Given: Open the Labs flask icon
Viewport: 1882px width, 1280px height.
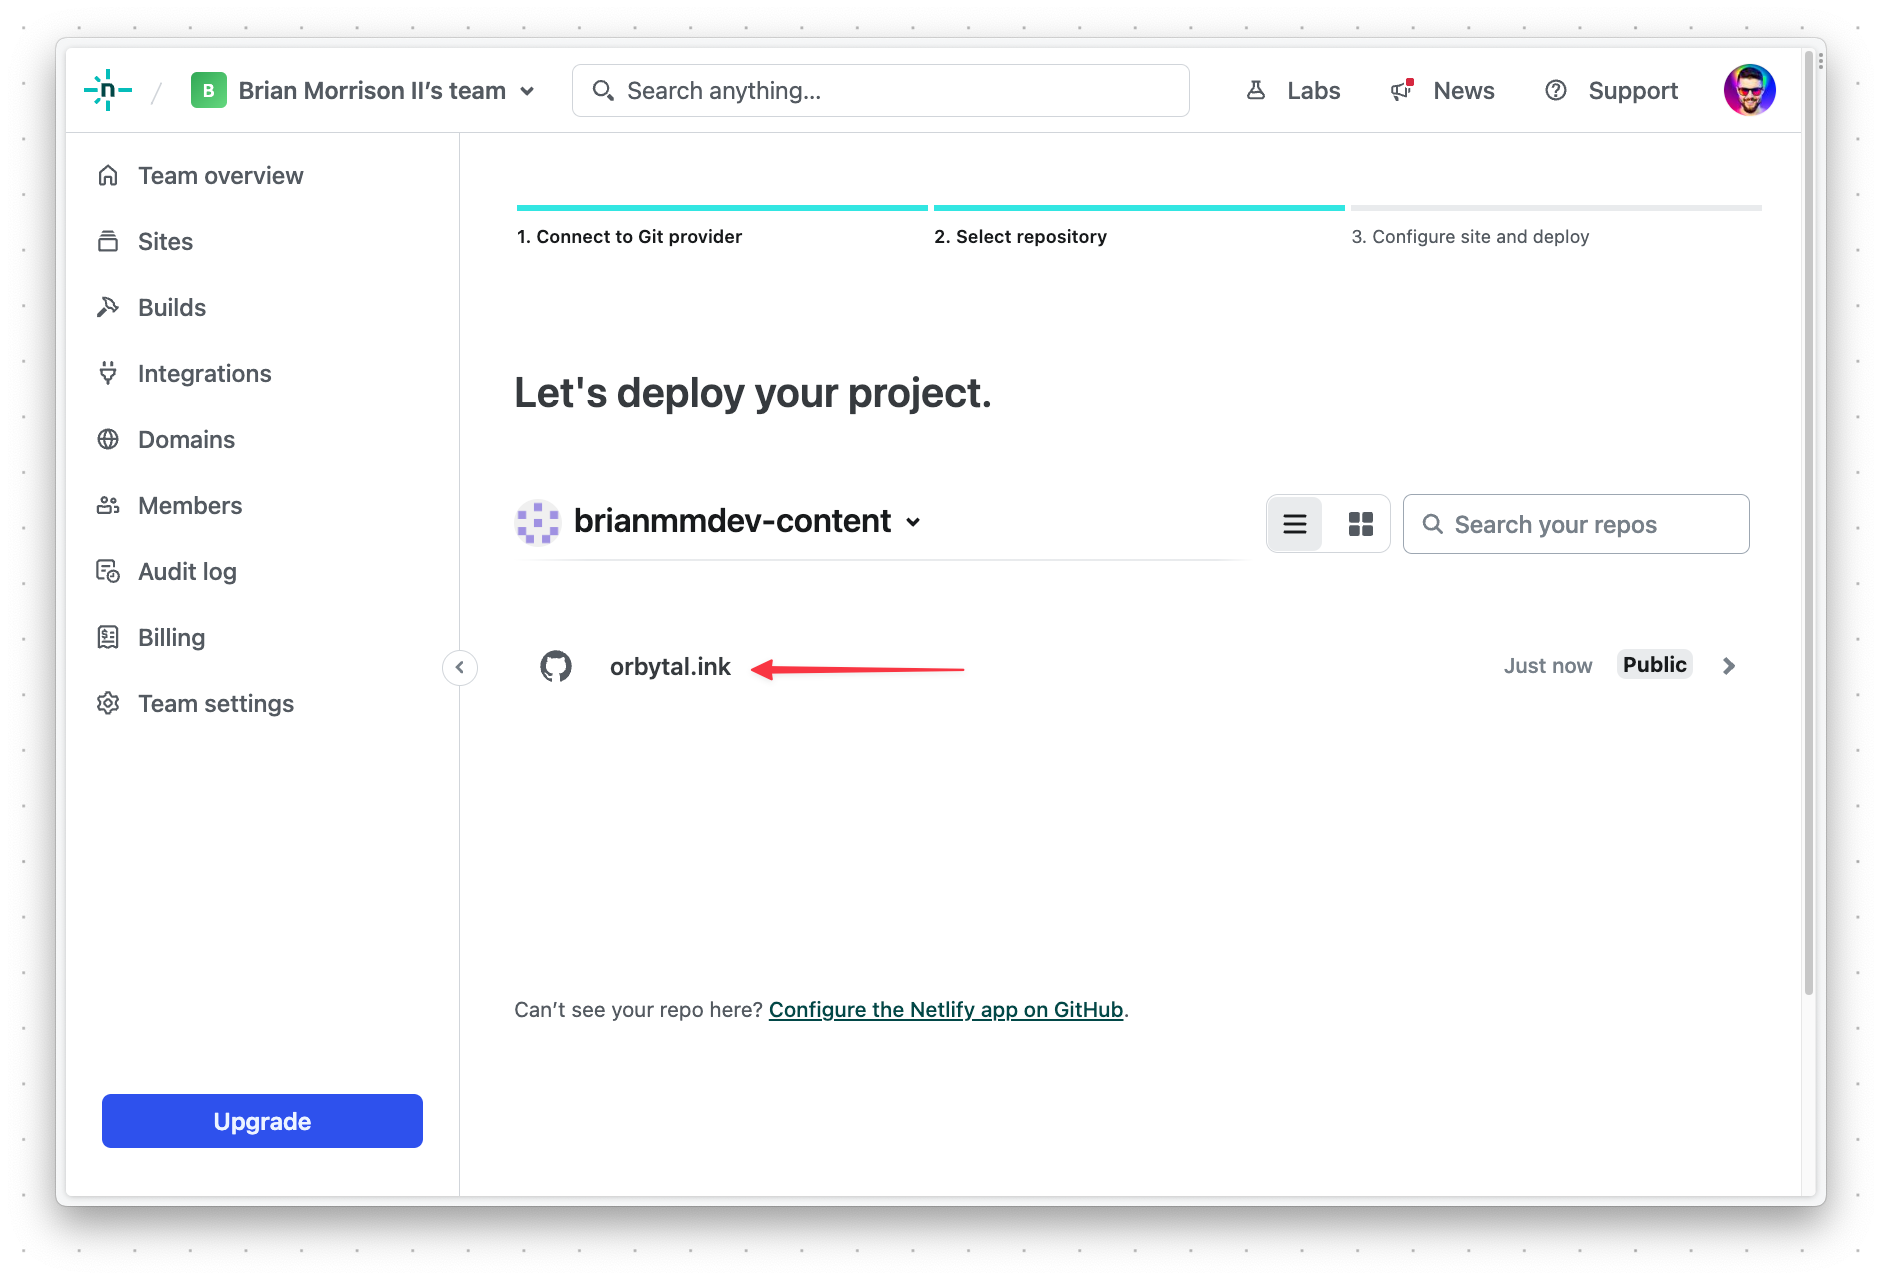Looking at the screenshot, I should pyautogui.click(x=1256, y=91).
